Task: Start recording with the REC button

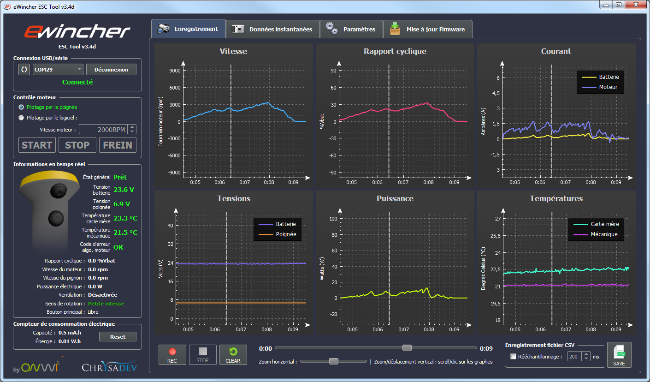Action: tap(172, 355)
